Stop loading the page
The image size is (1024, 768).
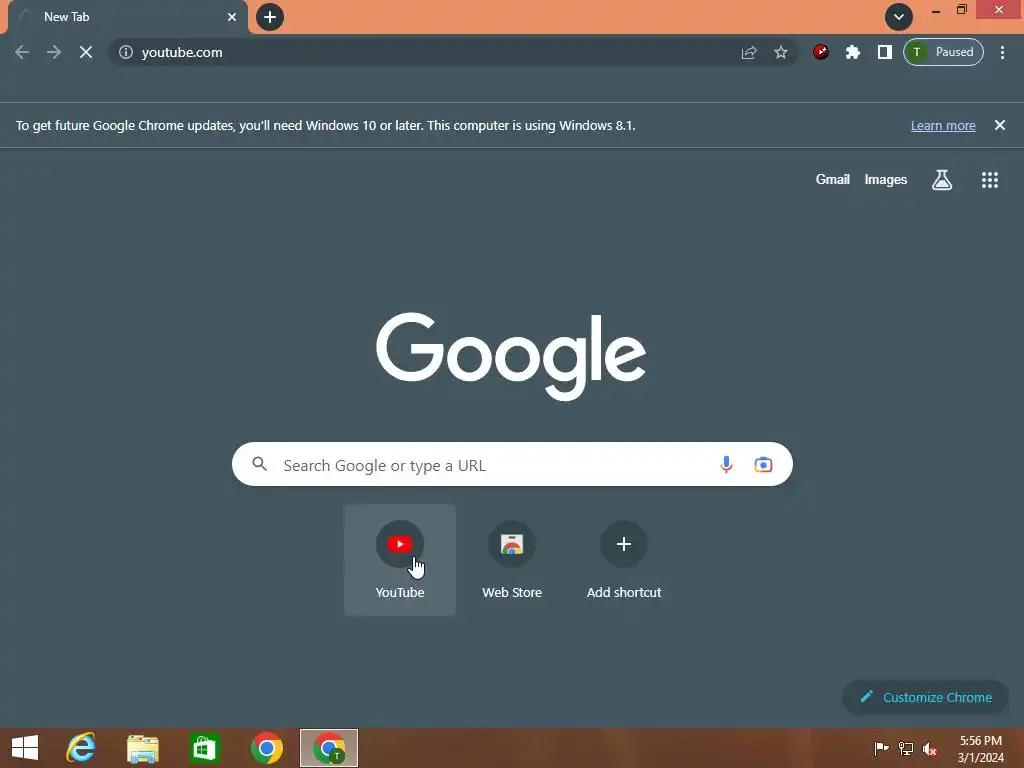pos(86,52)
